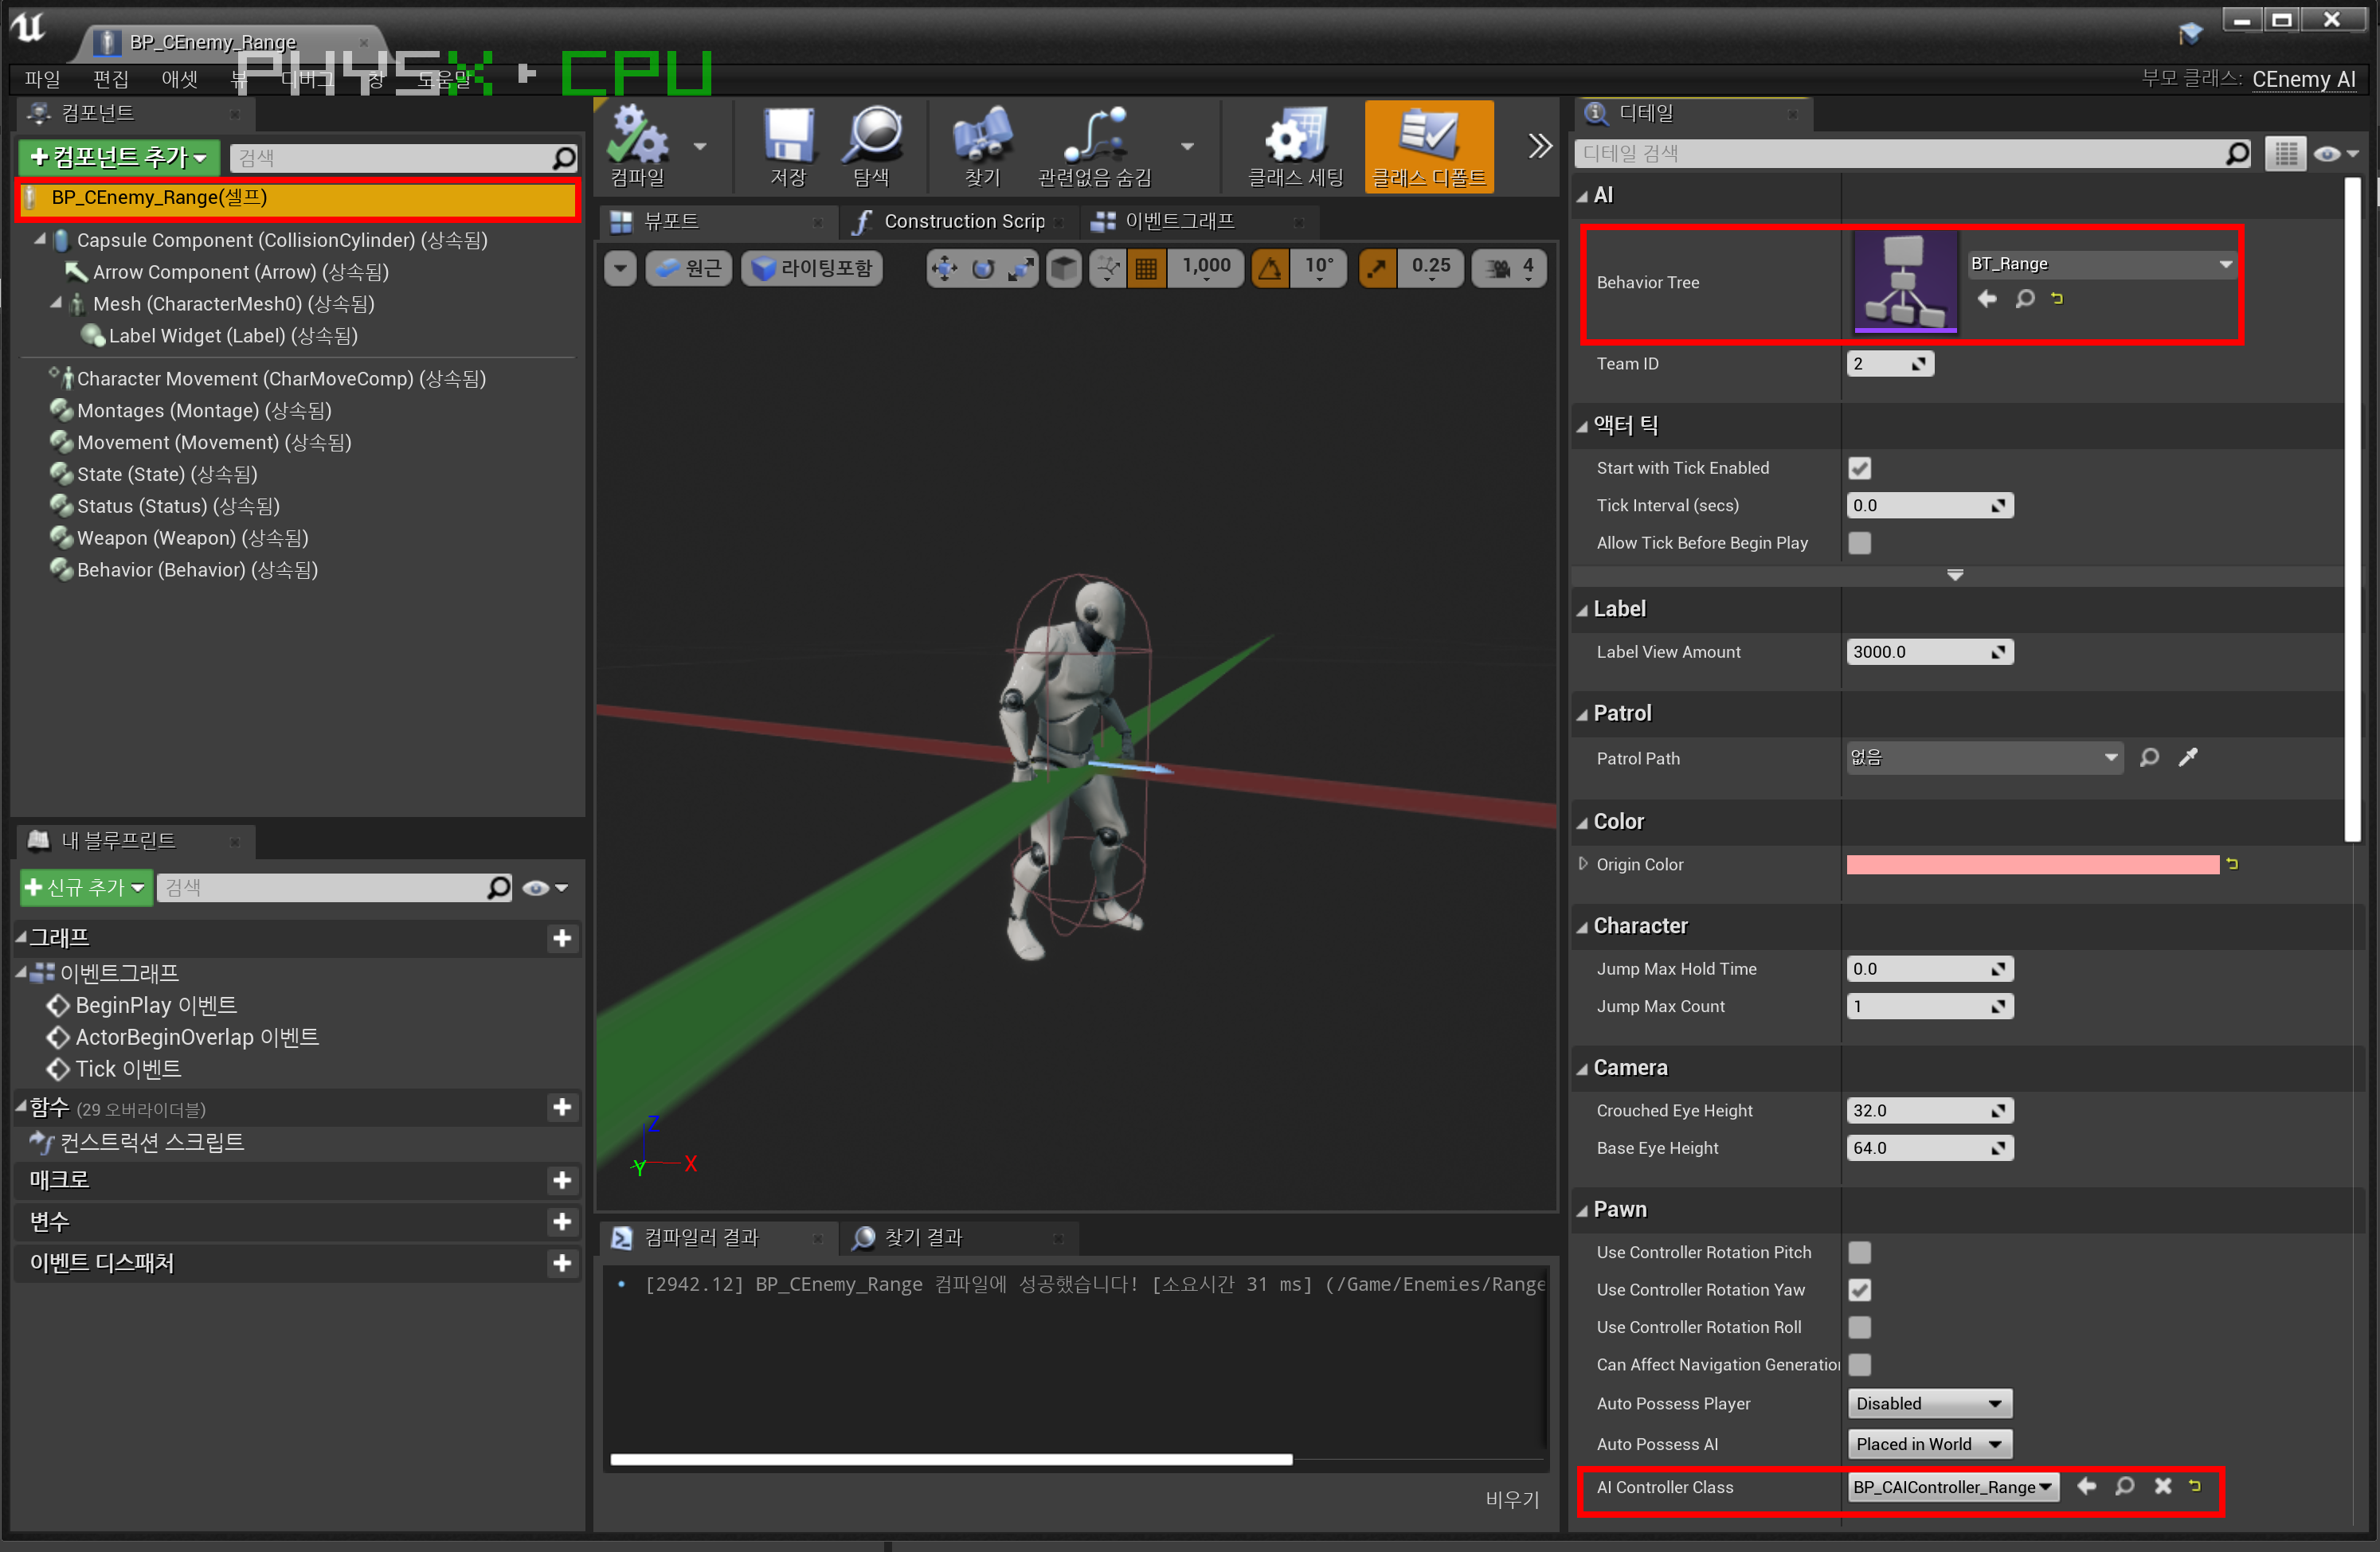Image resolution: width=2380 pixels, height=1552 pixels.
Task: Click the 컴포넌트 추가 (Add Component) button
Action: tap(119, 157)
